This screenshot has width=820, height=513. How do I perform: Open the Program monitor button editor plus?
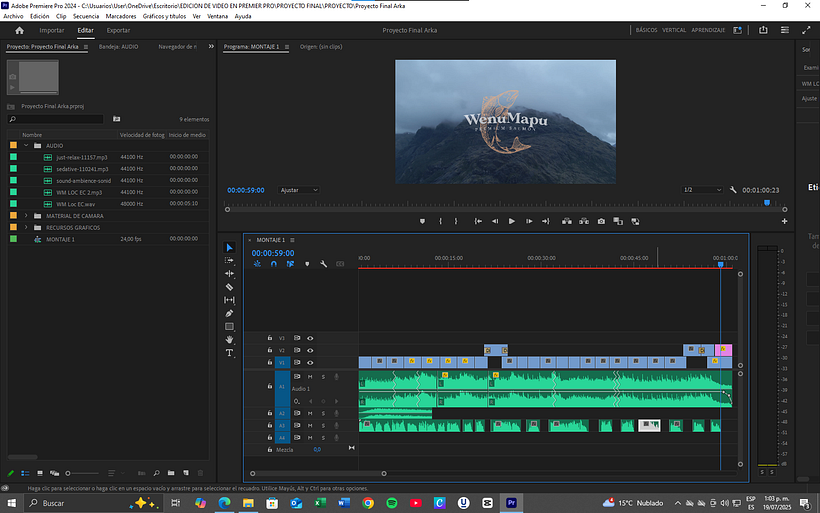[784, 221]
